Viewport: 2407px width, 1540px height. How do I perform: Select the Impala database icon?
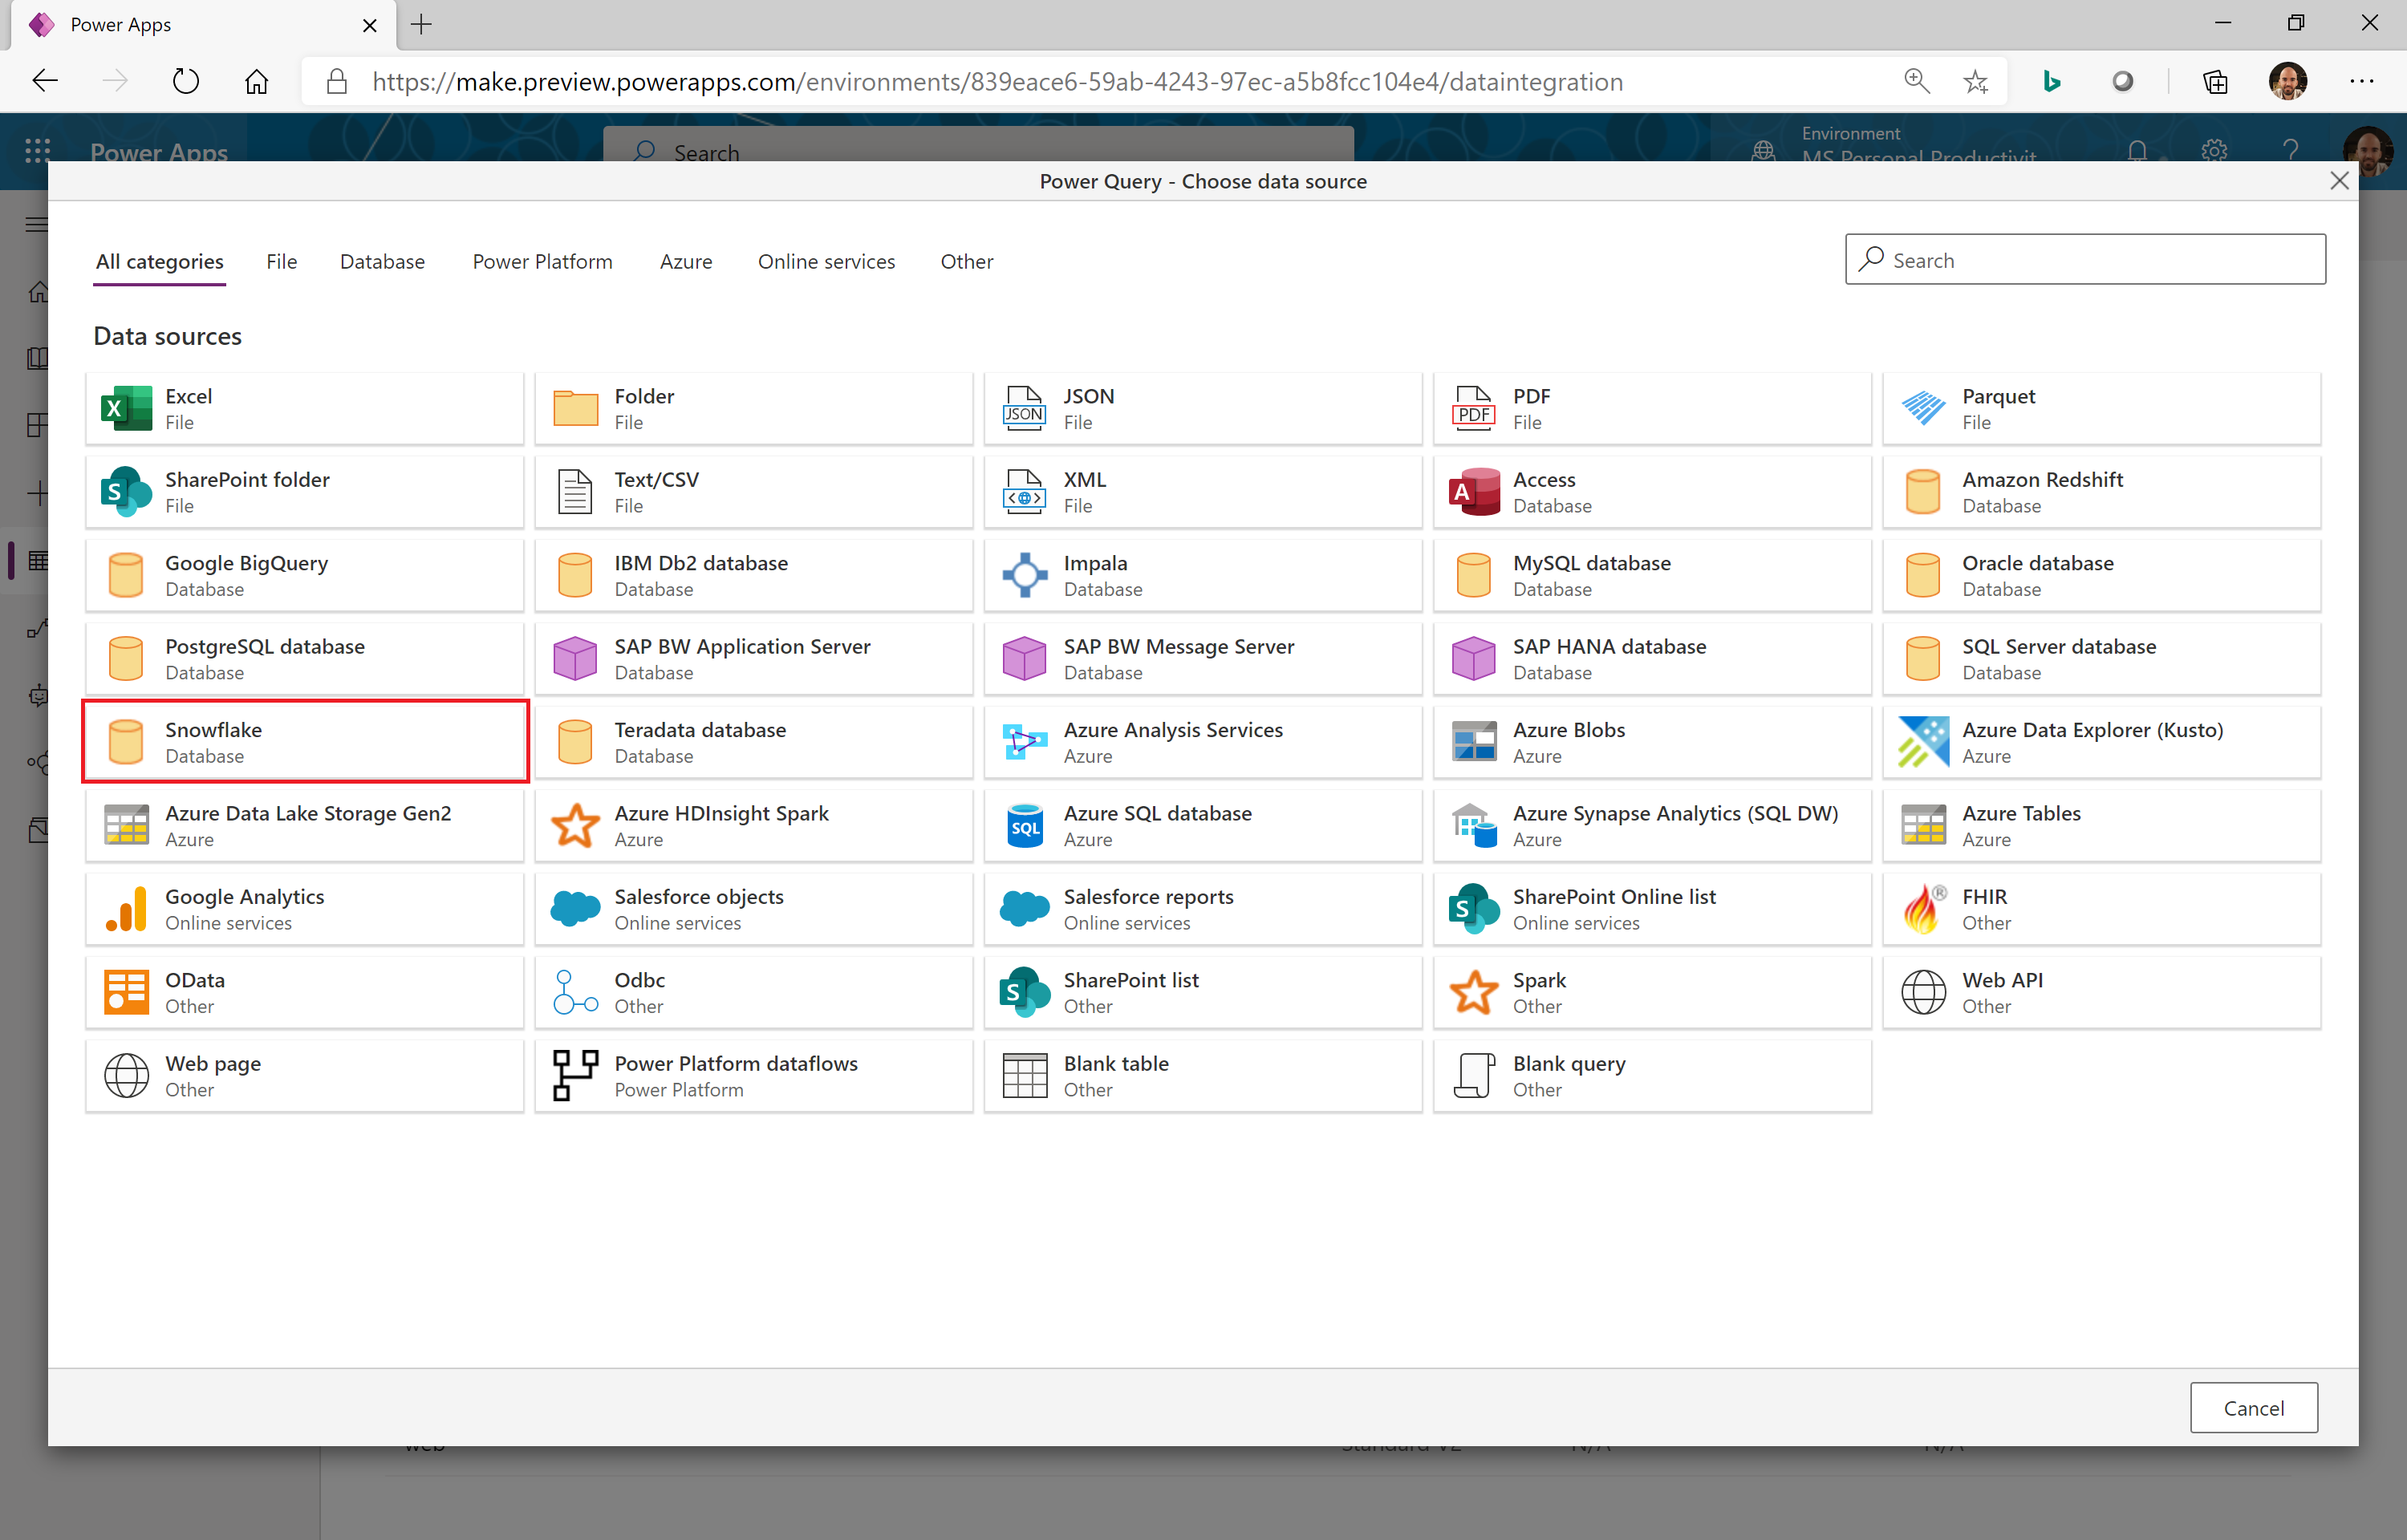click(1025, 575)
